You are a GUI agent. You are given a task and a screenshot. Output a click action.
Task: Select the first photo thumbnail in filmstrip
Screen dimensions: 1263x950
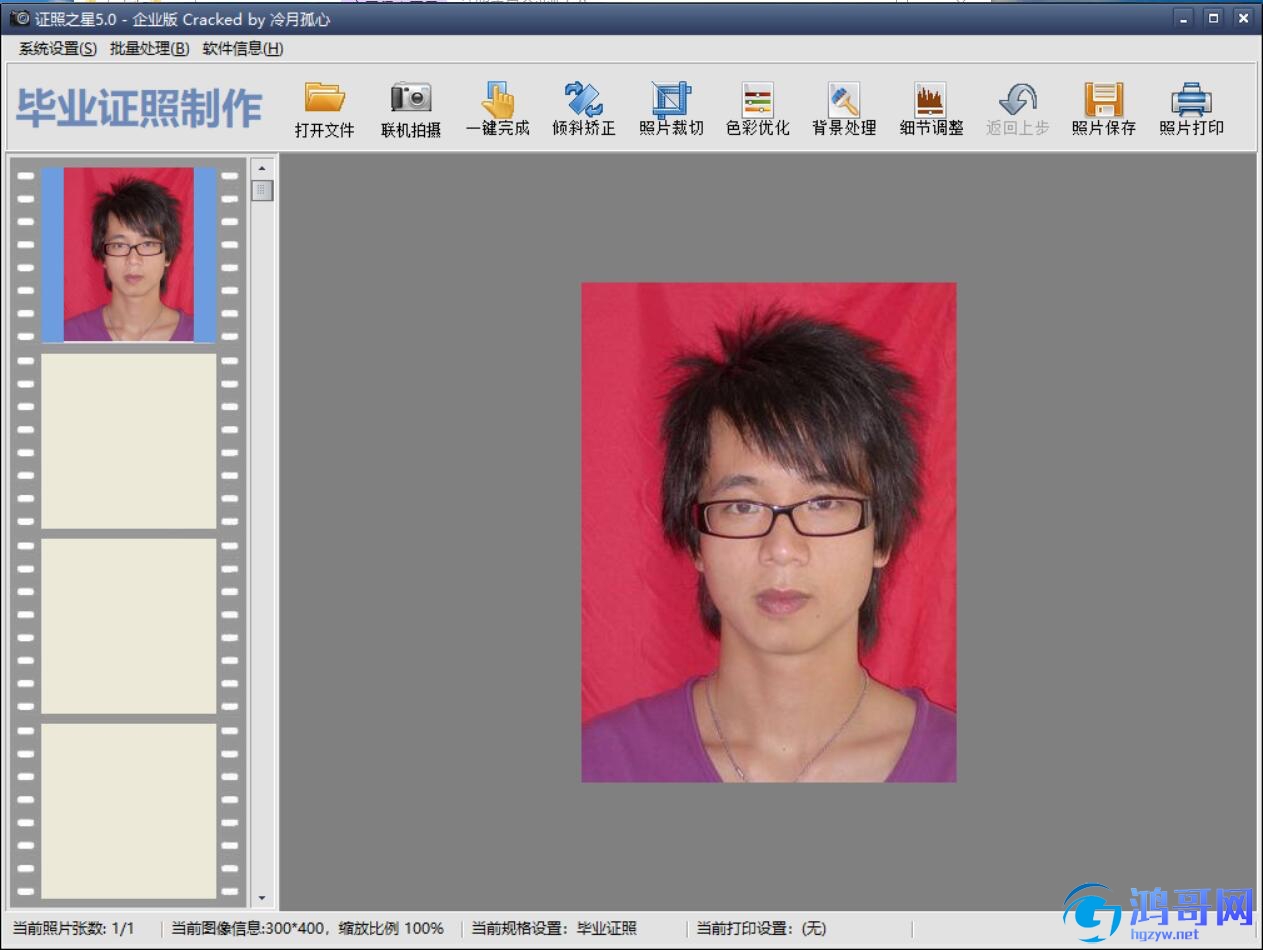tap(128, 254)
